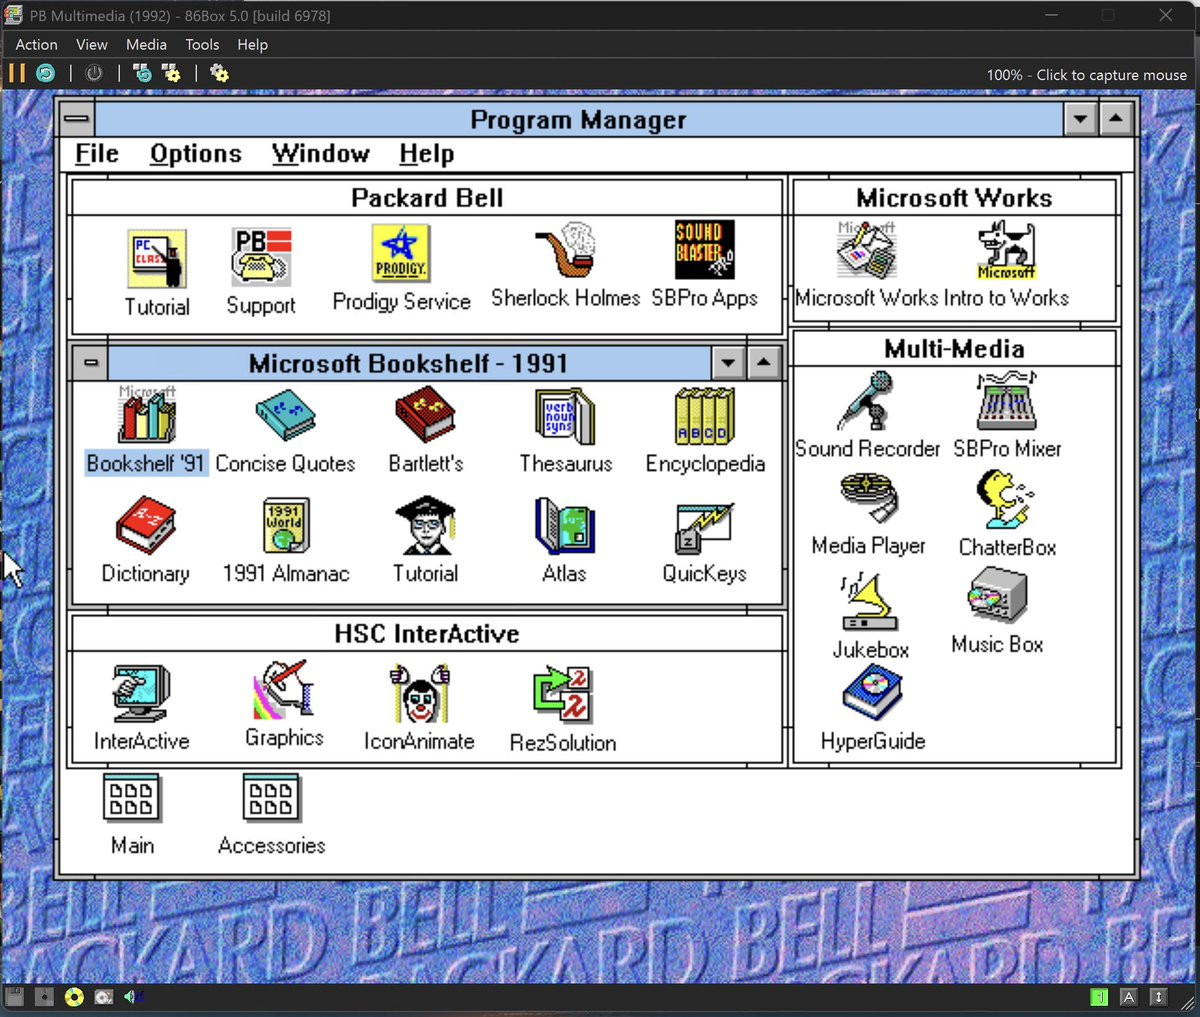Open Program Manager Window menu
Image resolution: width=1200 pixels, height=1017 pixels.
click(321, 154)
